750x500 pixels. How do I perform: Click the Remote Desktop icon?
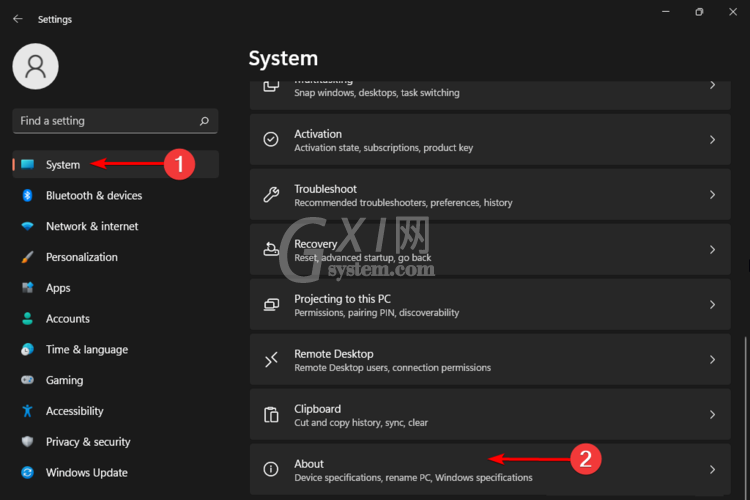pyautogui.click(x=271, y=359)
